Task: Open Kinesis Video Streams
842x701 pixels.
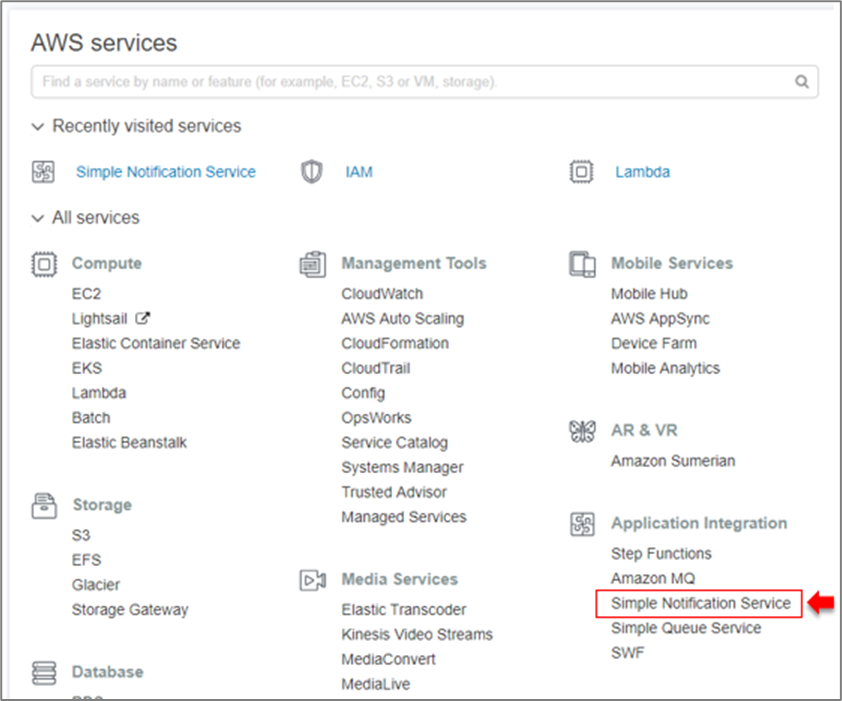Action: tap(417, 634)
